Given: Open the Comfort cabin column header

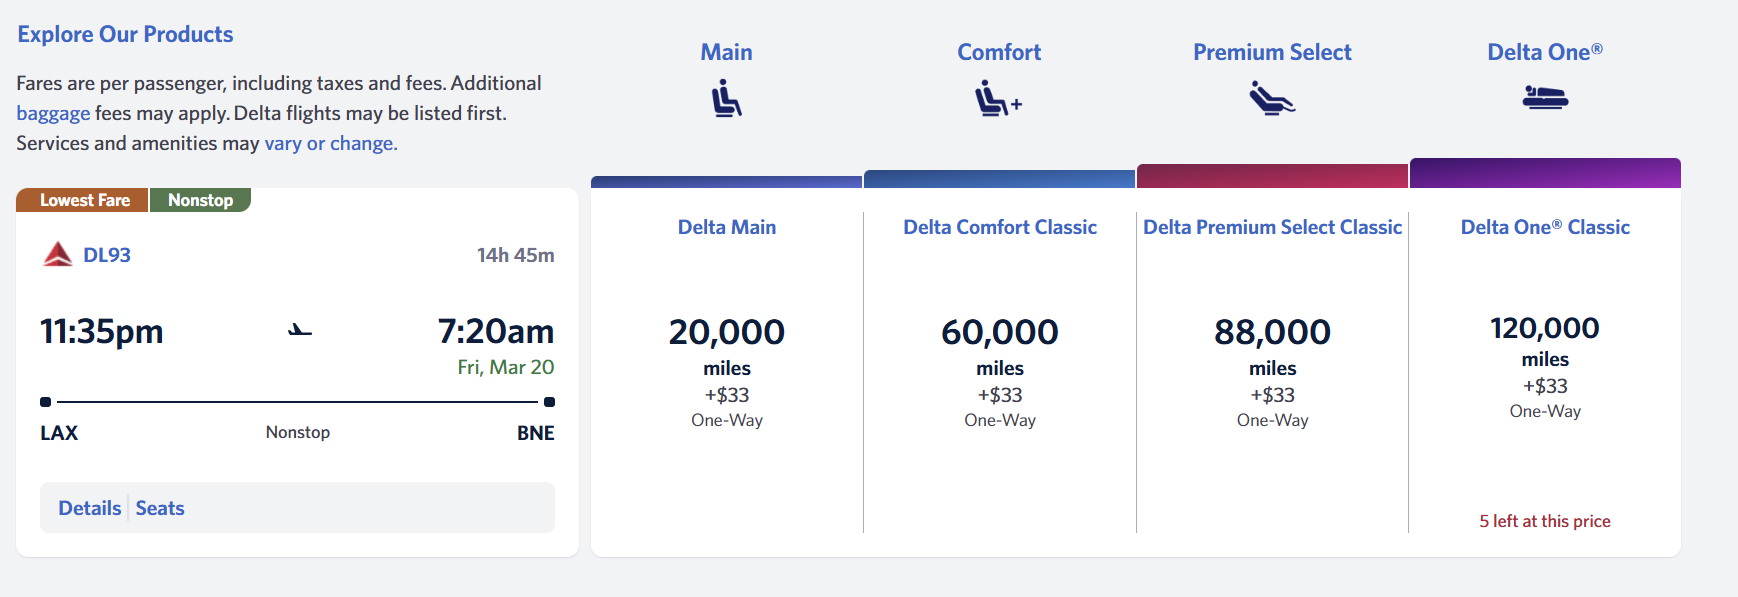Looking at the screenshot, I should (999, 52).
